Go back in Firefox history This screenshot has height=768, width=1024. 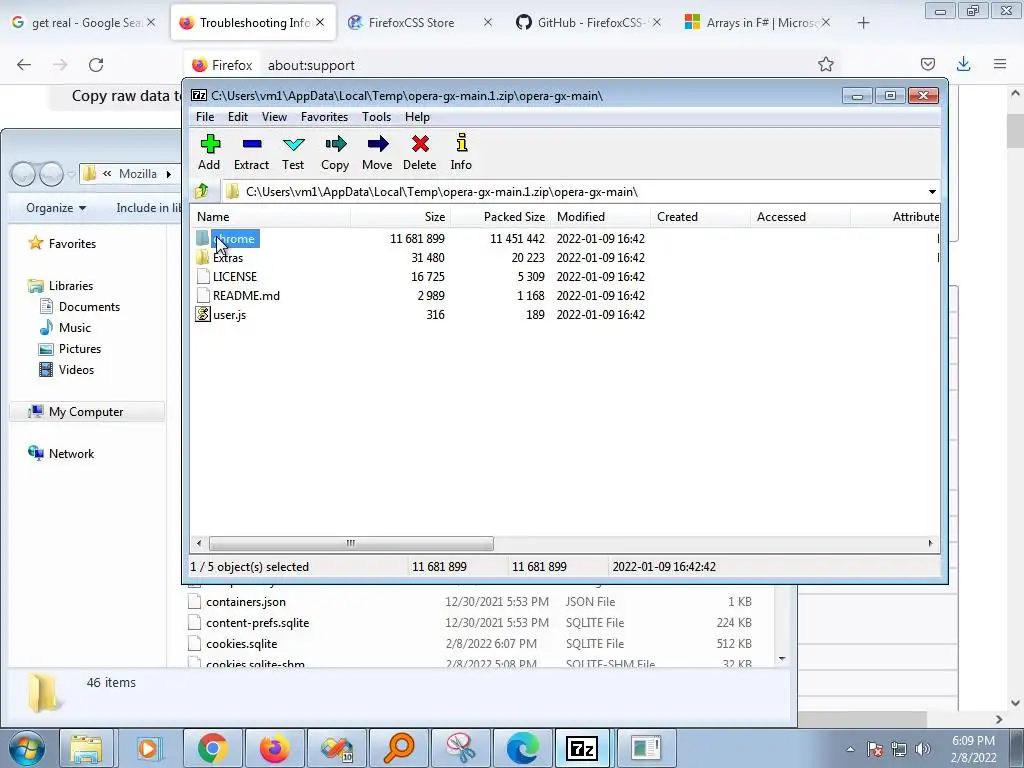24,65
